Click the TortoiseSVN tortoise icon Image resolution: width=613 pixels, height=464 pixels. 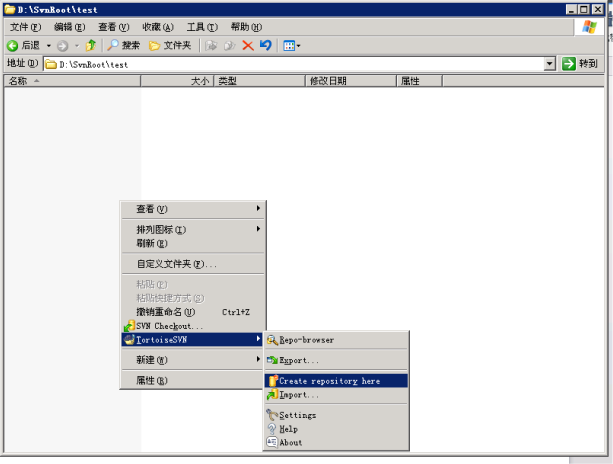point(129,339)
